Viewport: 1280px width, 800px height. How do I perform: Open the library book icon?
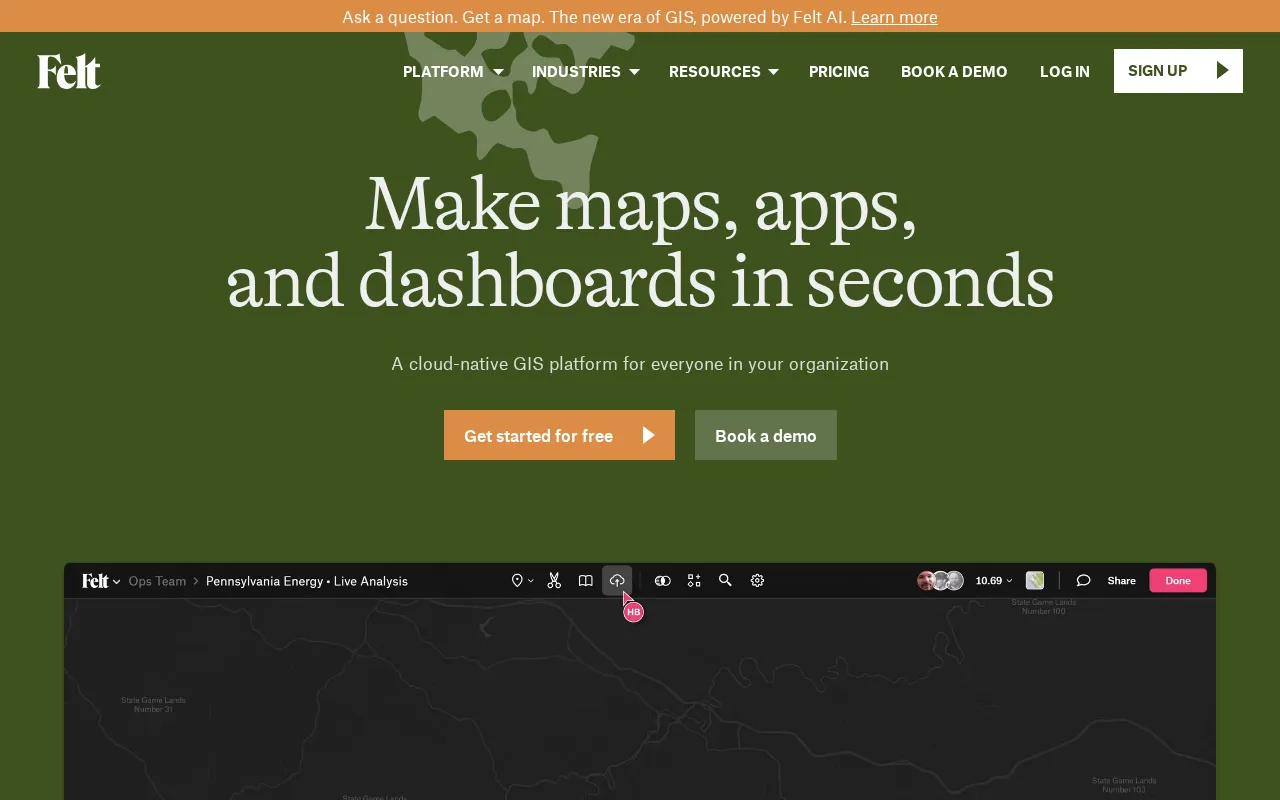(586, 581)
